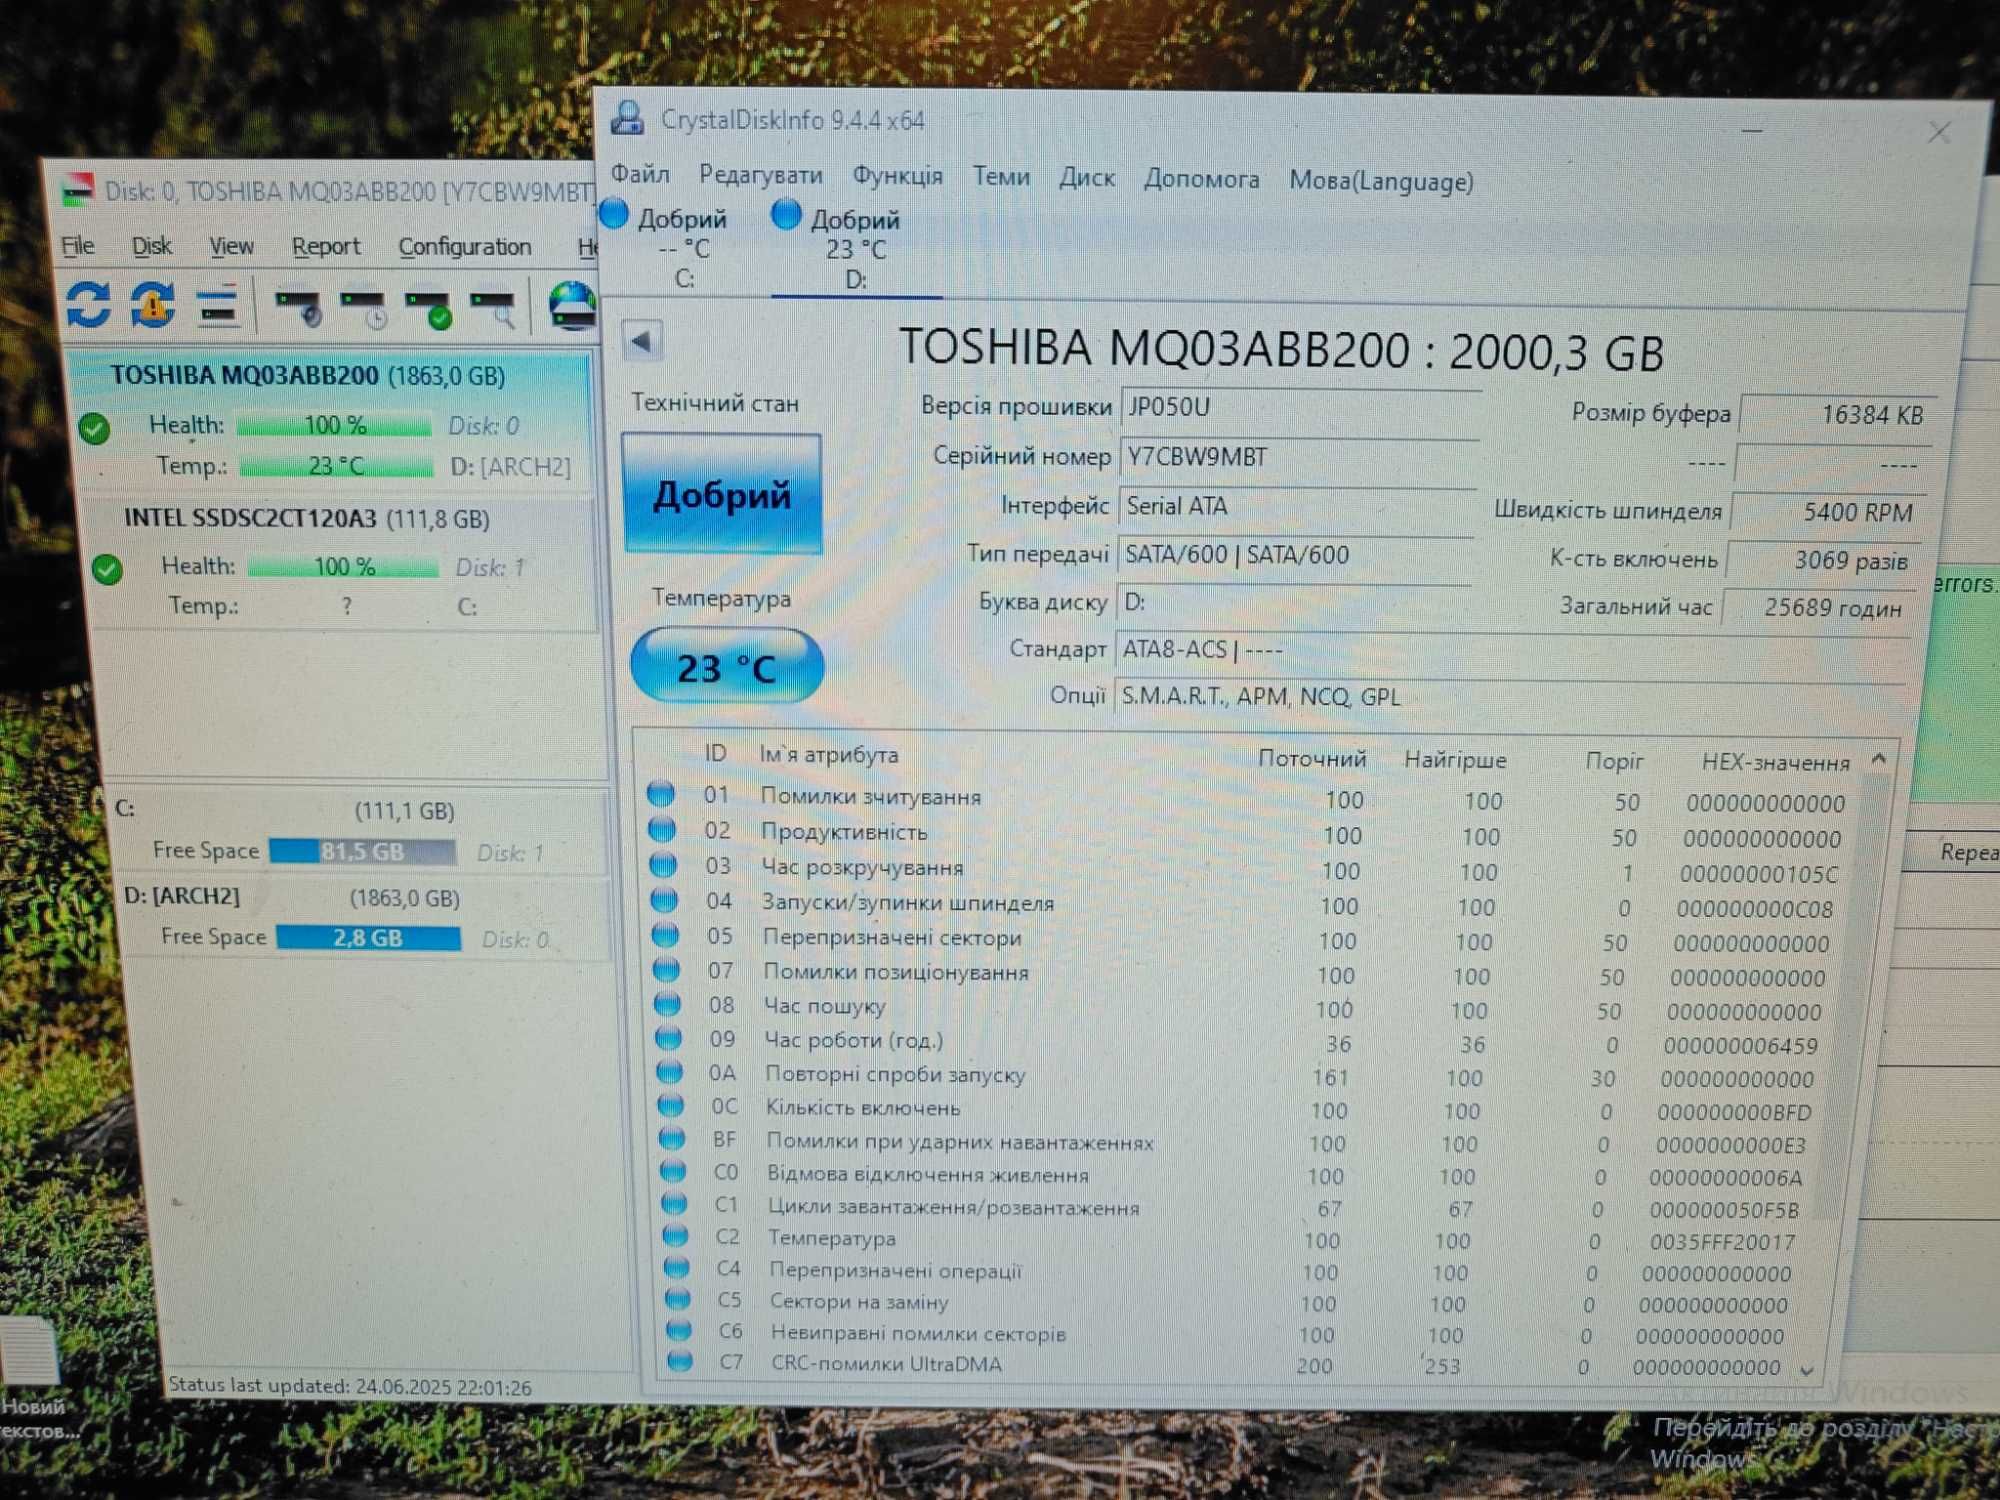
Task: Open the File menu in Hard Disk Sentinel
Action: click(78, 246)
